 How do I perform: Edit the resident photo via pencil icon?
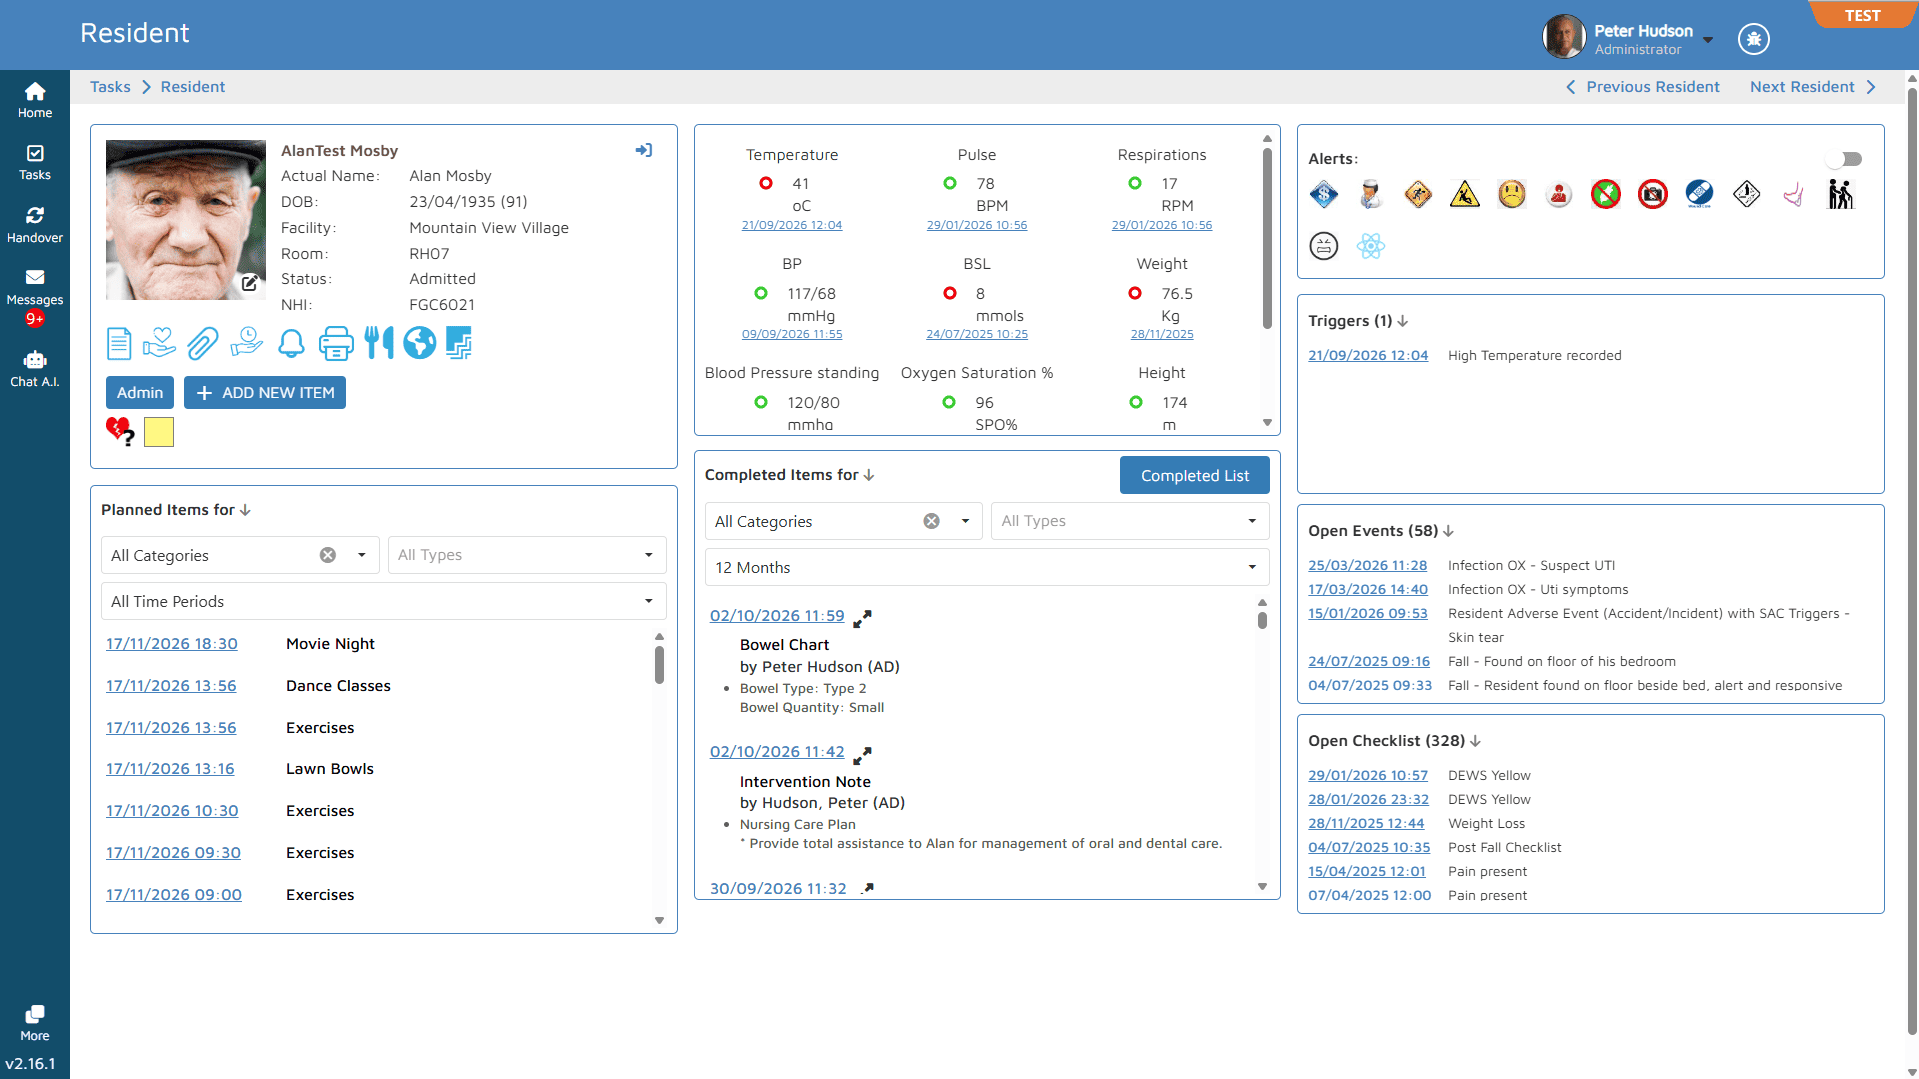coord(250,283)
